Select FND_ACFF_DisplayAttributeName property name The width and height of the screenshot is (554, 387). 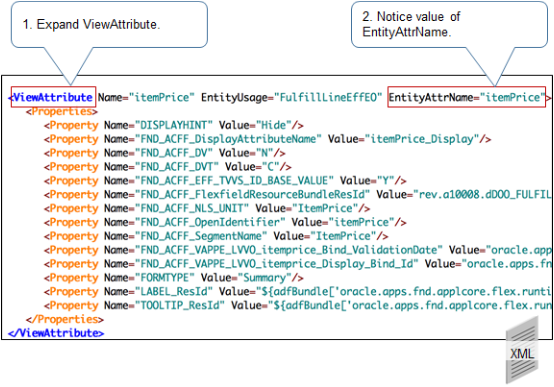tap(228, 139)
